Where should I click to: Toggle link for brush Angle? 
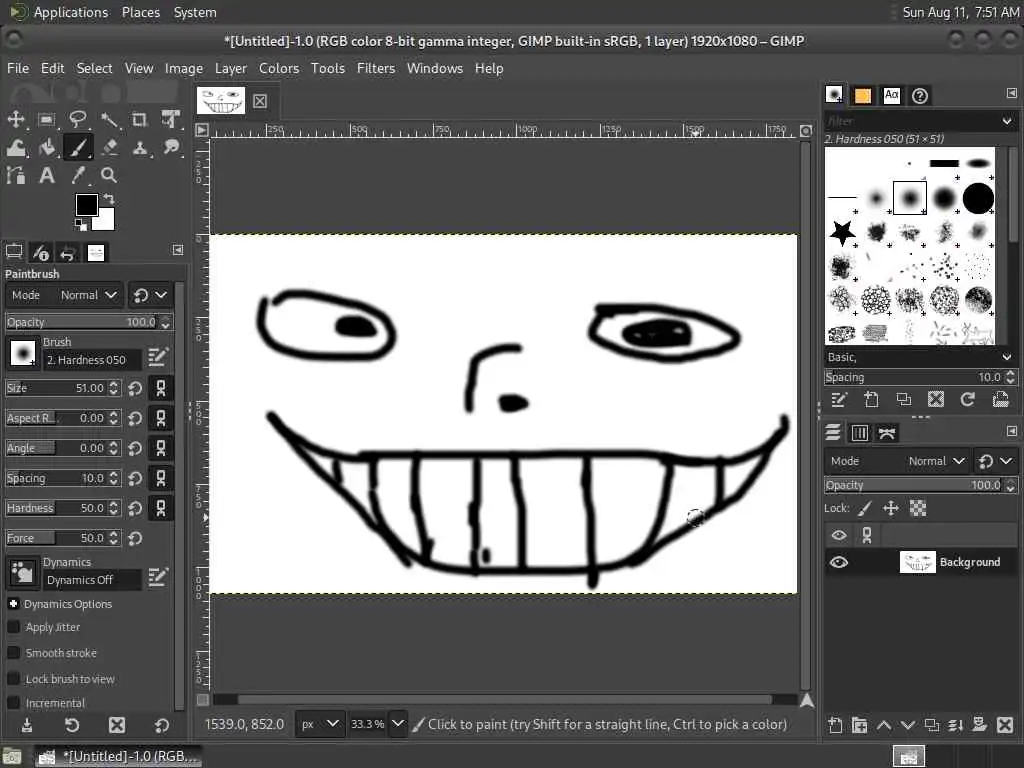click(161, 448)
